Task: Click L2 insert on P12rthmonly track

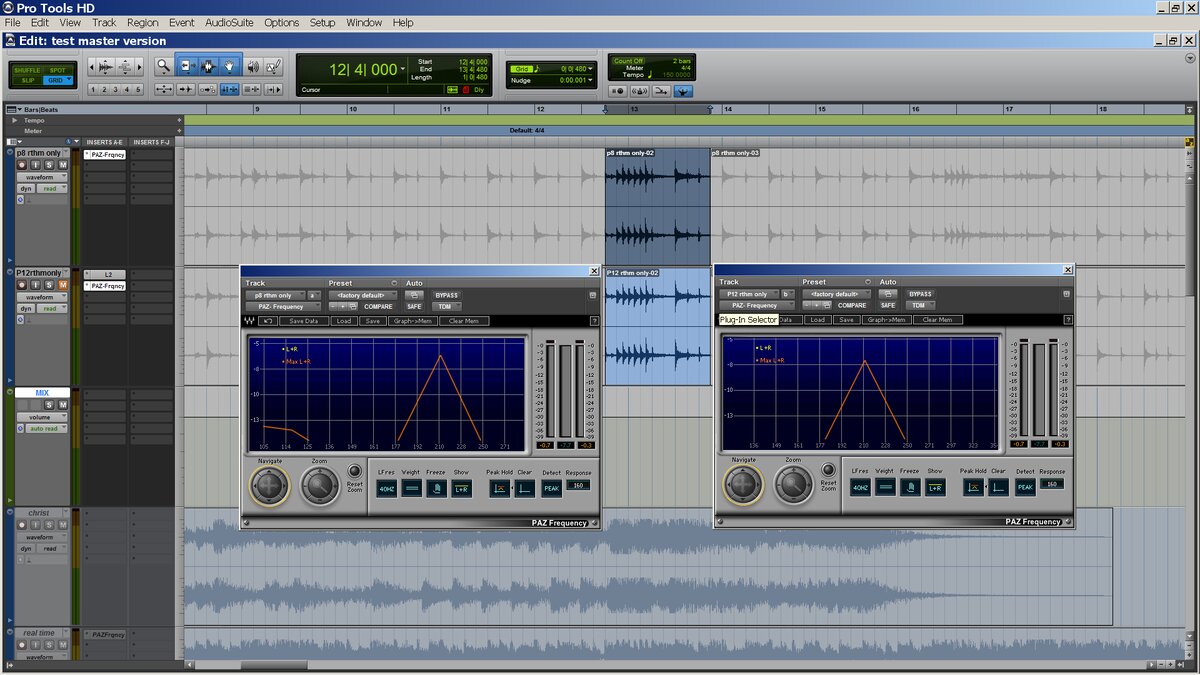Action: point(105,274)
